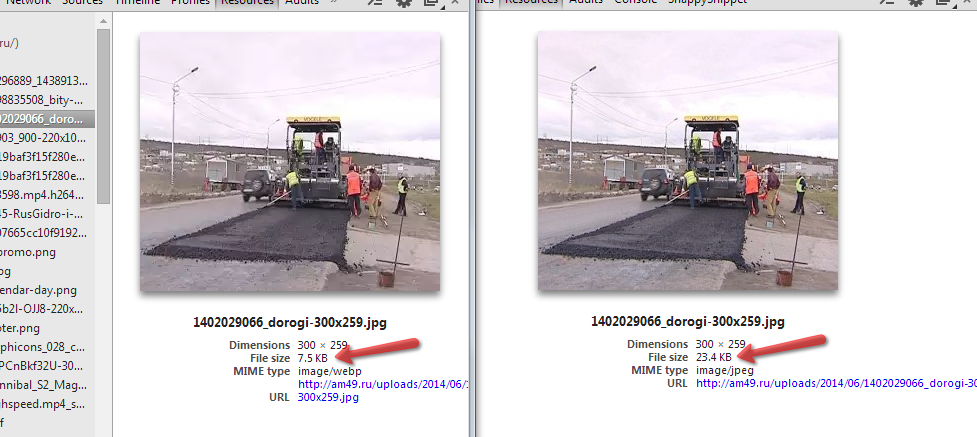Click the dock-side icon in left DevTools
Image resolution: width=977 pixels, height=437 pixels.
pos(430,3)
